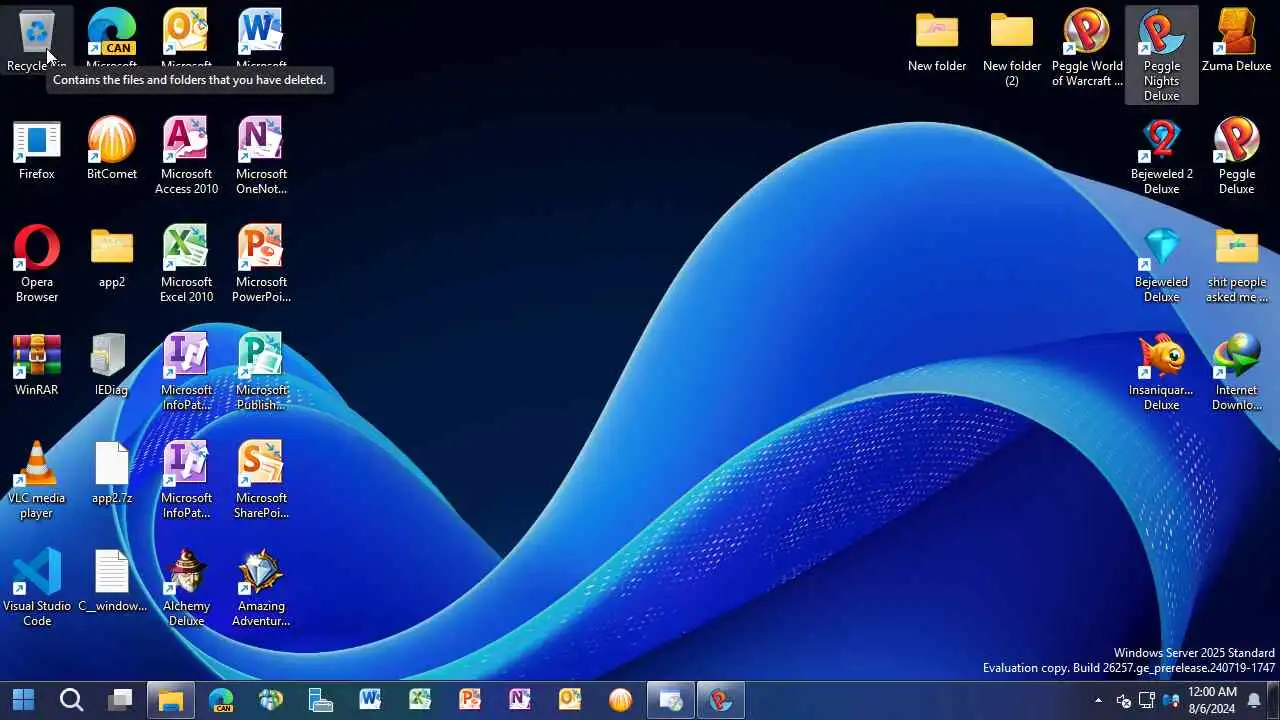Select the Alchemy Deluxe game shortcut
This screenshot has width=1280, height=720.
tap(186, 588)
